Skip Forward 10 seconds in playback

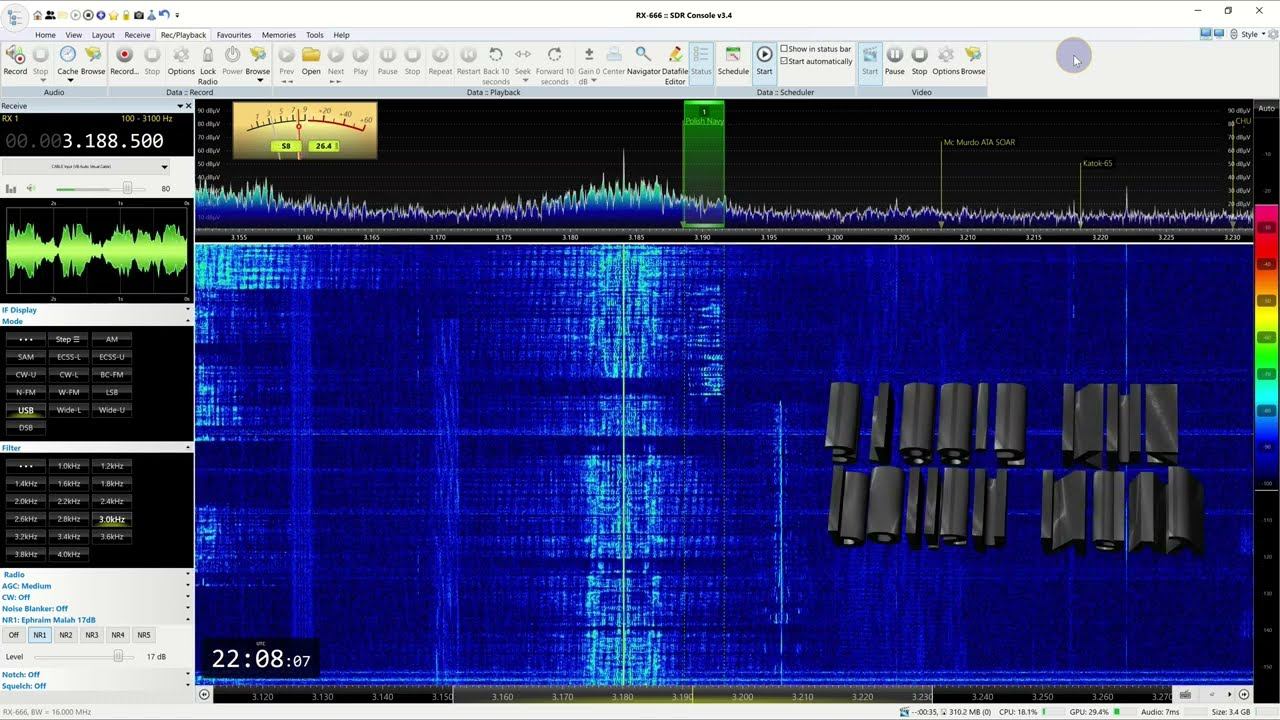[555, 65]
